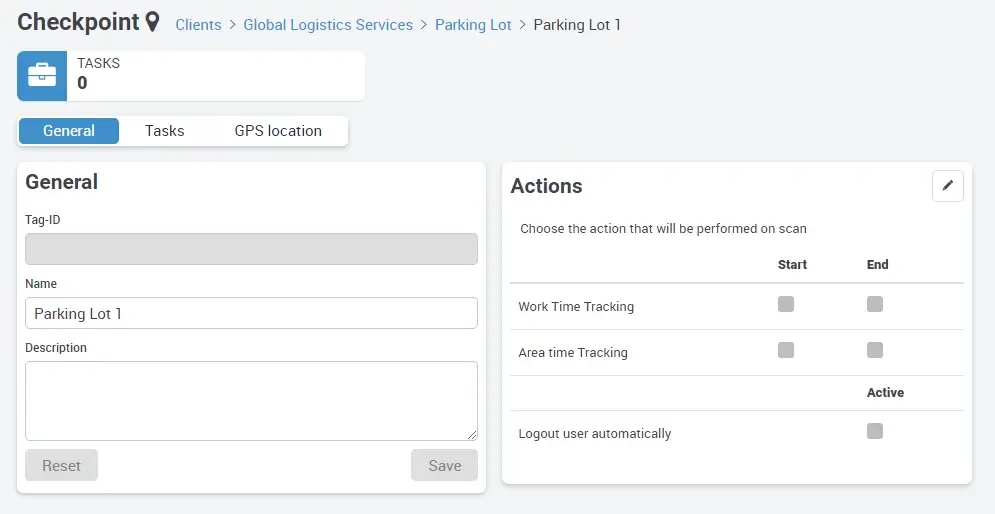The image size is (995, 514).
Task: Click the Tag-ID field
Action: (x=251, y=249)
